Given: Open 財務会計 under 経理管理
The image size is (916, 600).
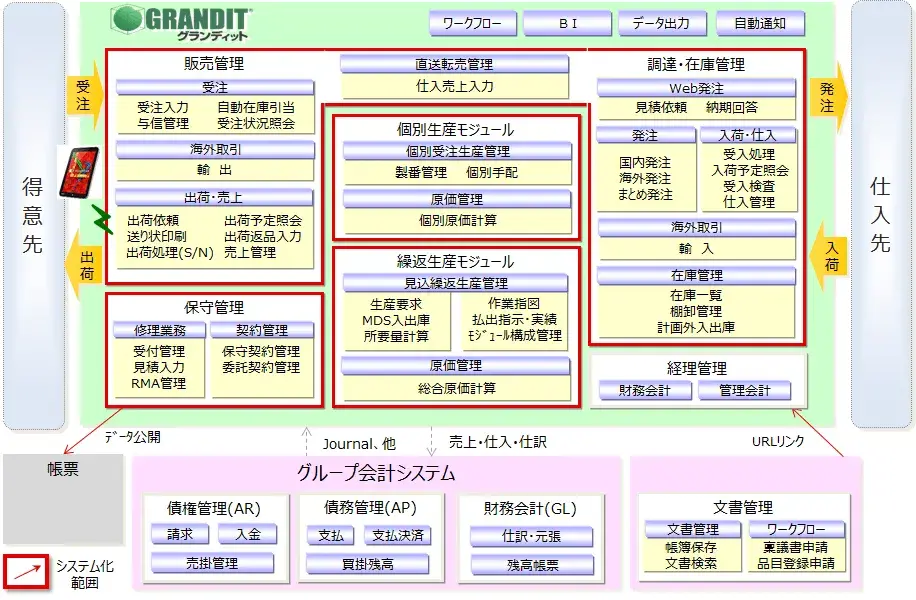Looking at the screenshot, I should pos(643,391).
